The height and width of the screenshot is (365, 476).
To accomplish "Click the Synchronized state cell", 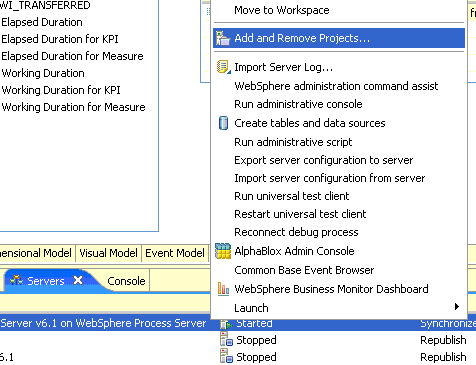I will [x=448, y=324].
